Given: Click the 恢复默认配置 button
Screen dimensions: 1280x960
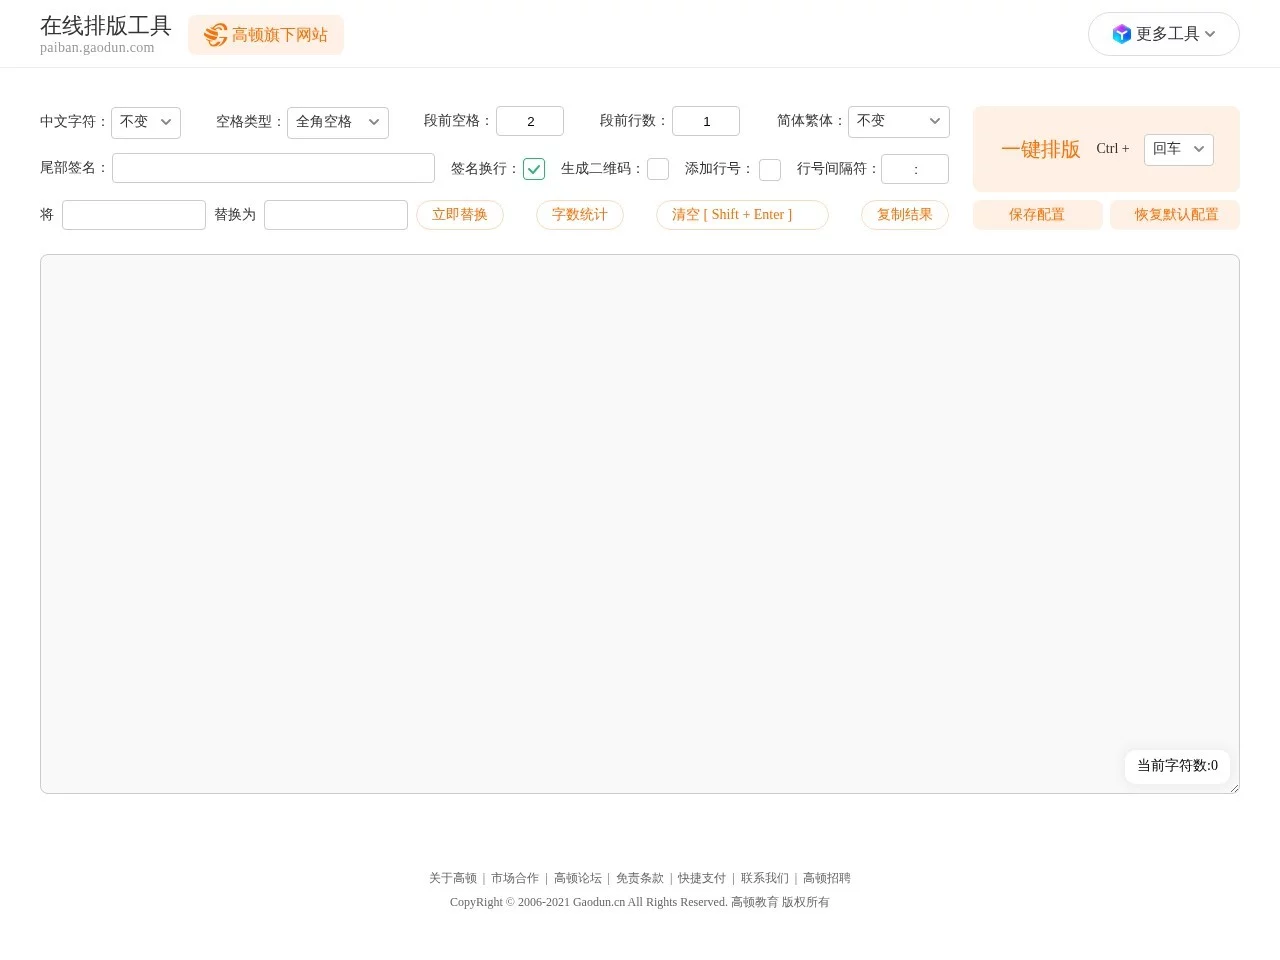Looking at the screenshot, I should (x=1175, y=214).
